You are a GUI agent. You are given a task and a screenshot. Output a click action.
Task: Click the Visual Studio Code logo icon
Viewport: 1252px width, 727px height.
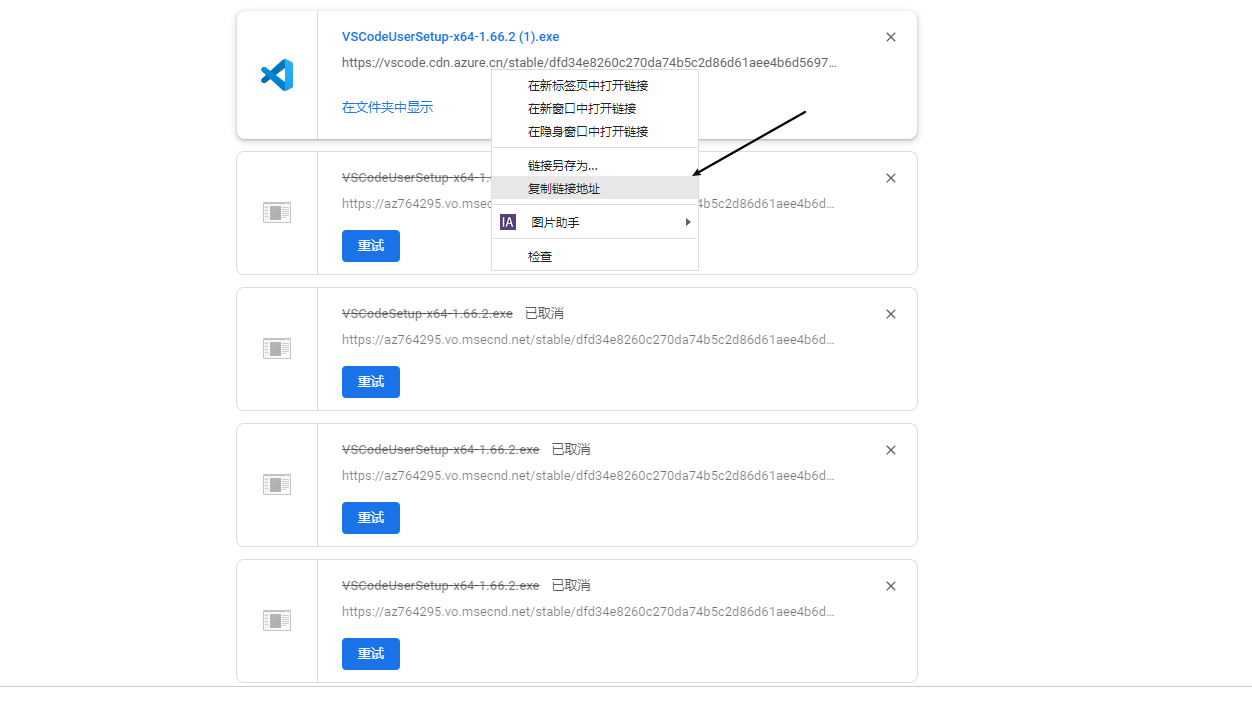[277, 75]
